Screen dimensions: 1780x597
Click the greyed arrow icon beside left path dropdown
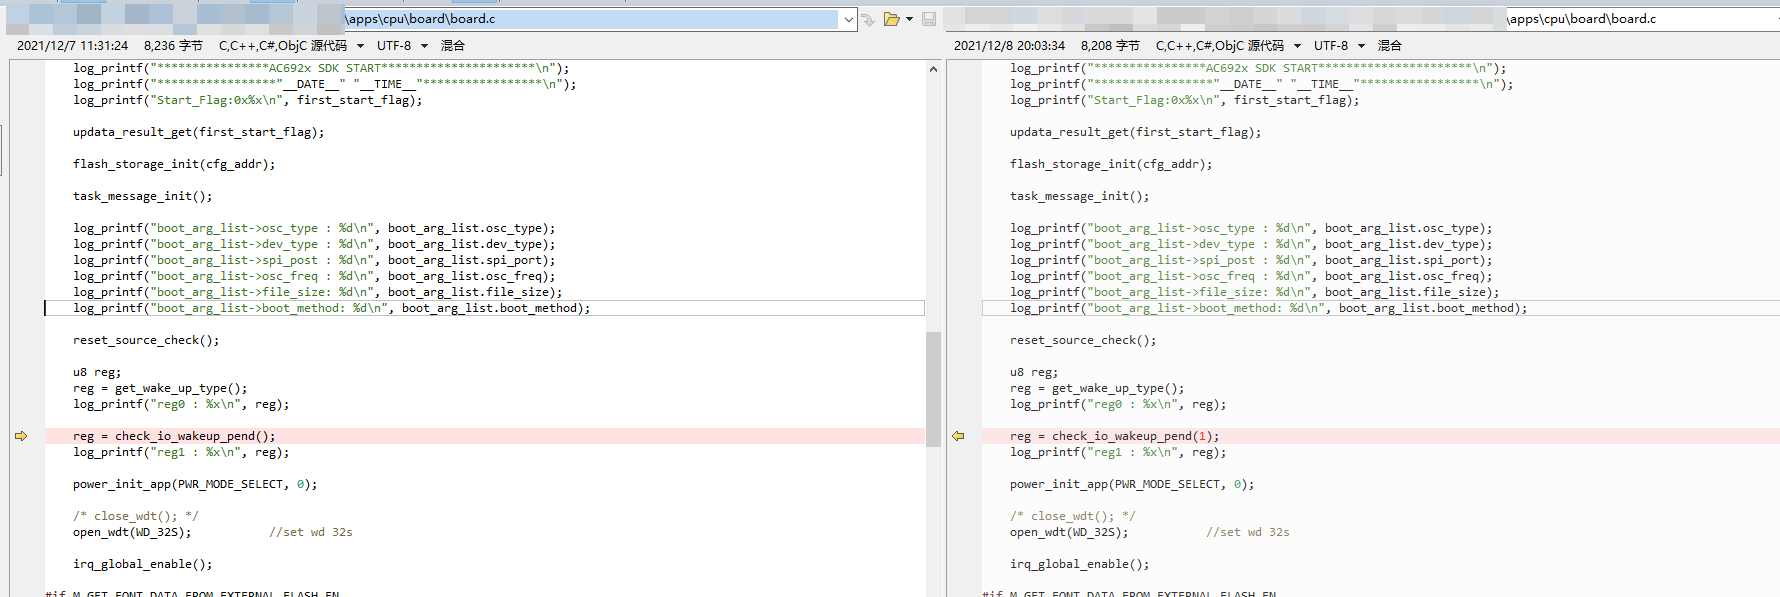coord(868,19)
